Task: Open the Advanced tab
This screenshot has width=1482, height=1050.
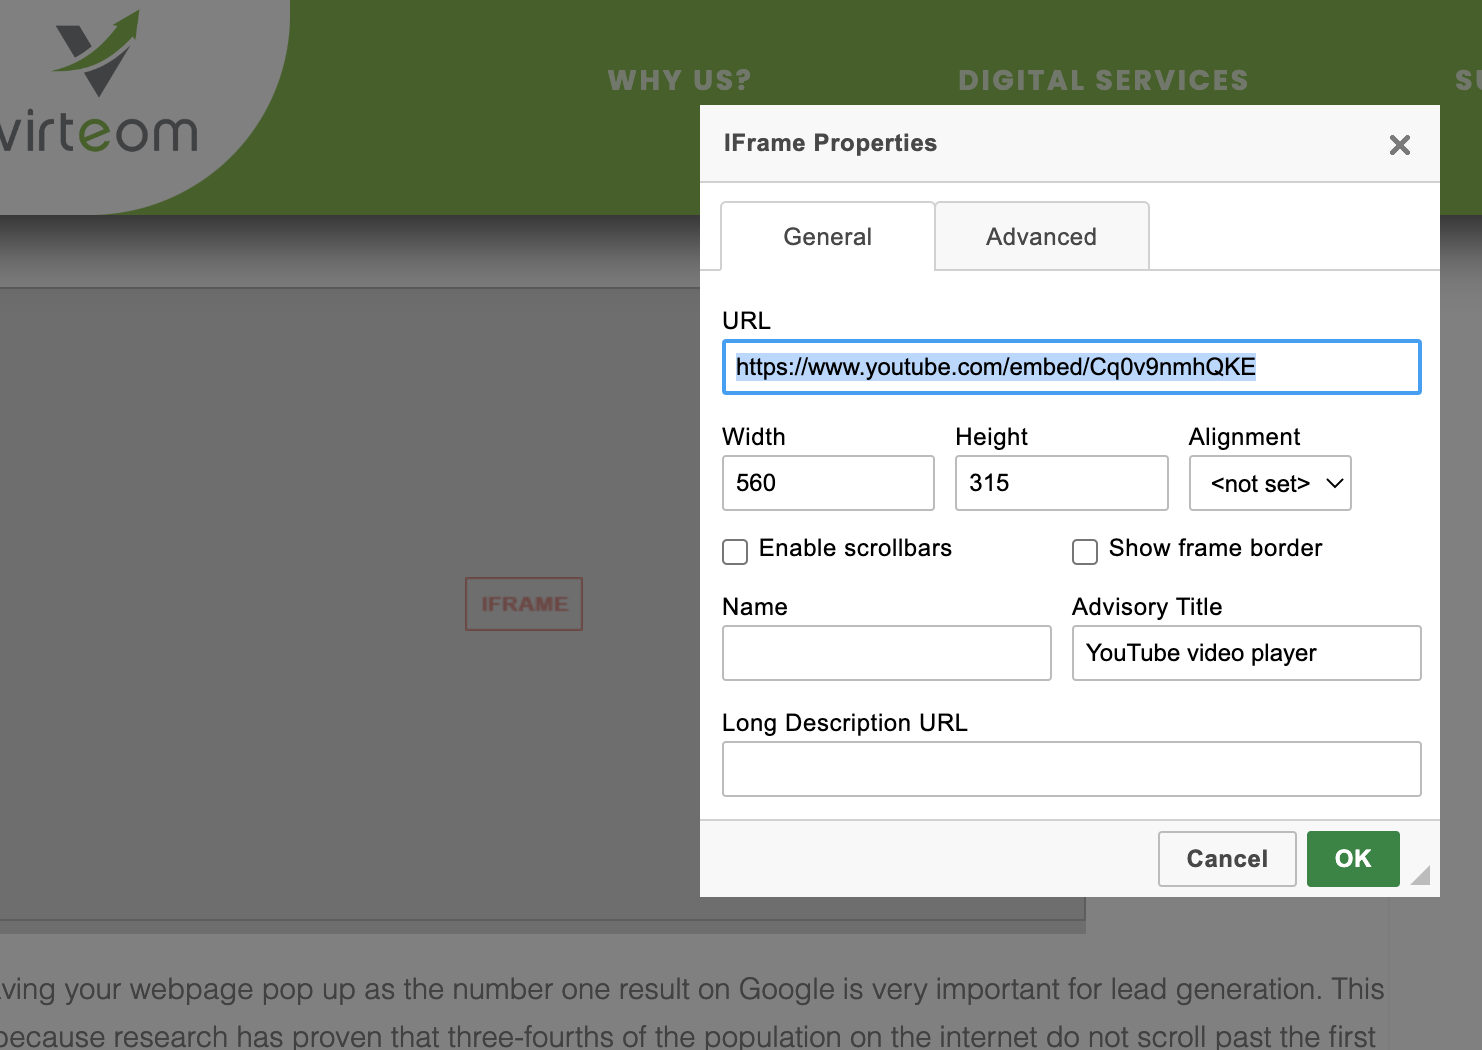Action: coord(1041,237)
